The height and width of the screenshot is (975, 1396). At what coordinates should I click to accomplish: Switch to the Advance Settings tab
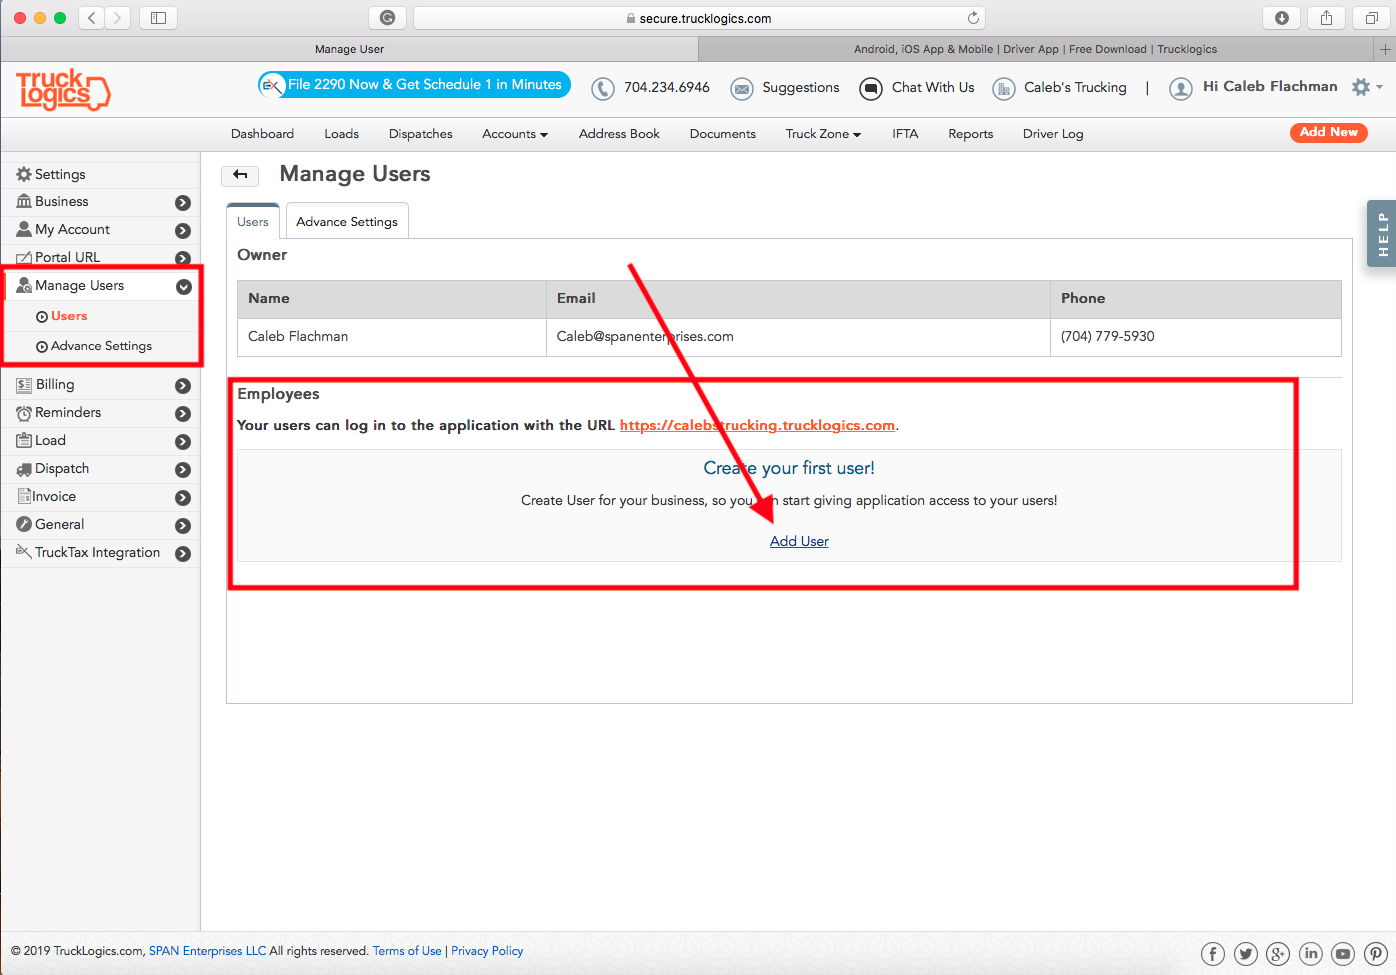(347, 221)
